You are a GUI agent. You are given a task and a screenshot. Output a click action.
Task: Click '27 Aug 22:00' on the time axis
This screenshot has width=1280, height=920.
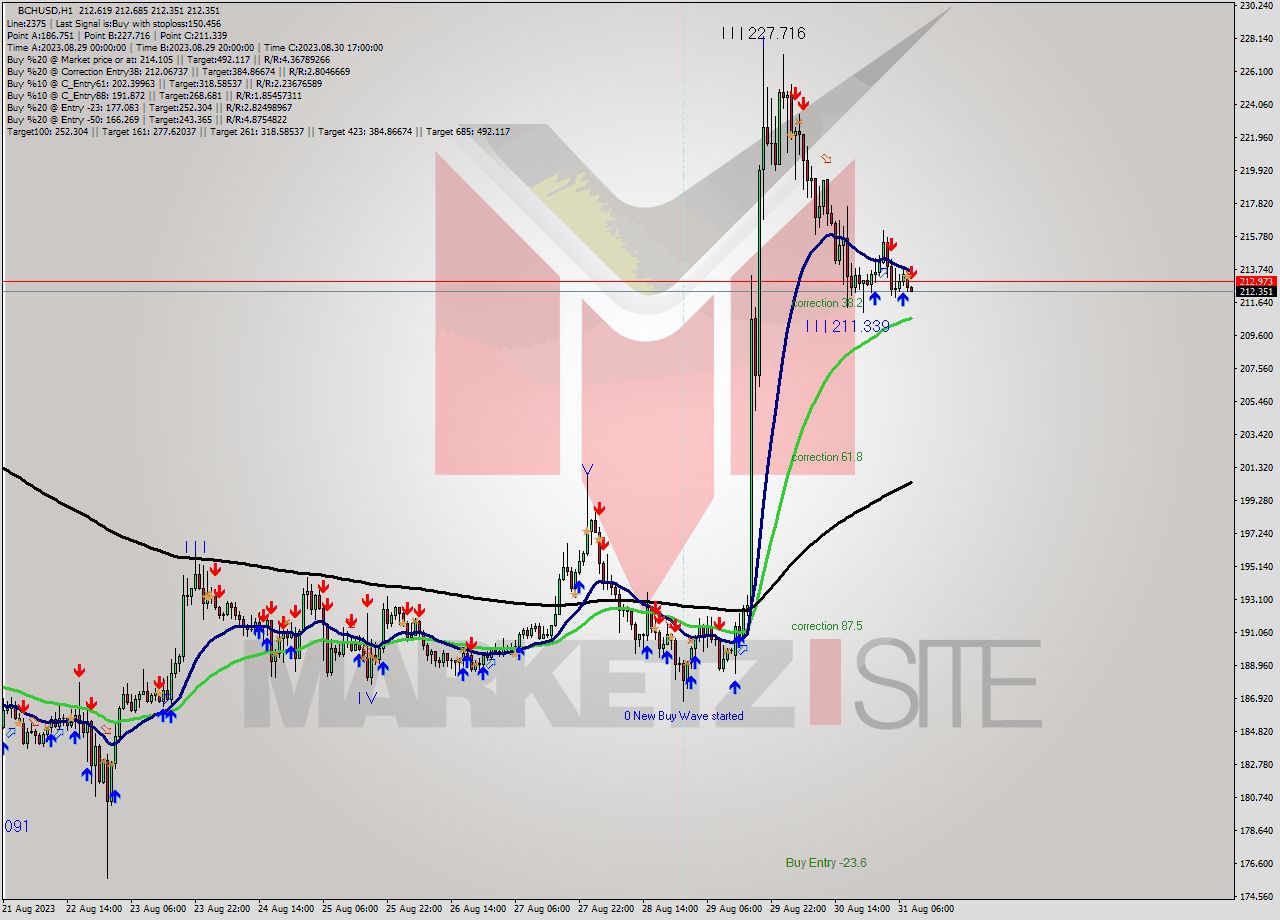[x=606, y=909]
